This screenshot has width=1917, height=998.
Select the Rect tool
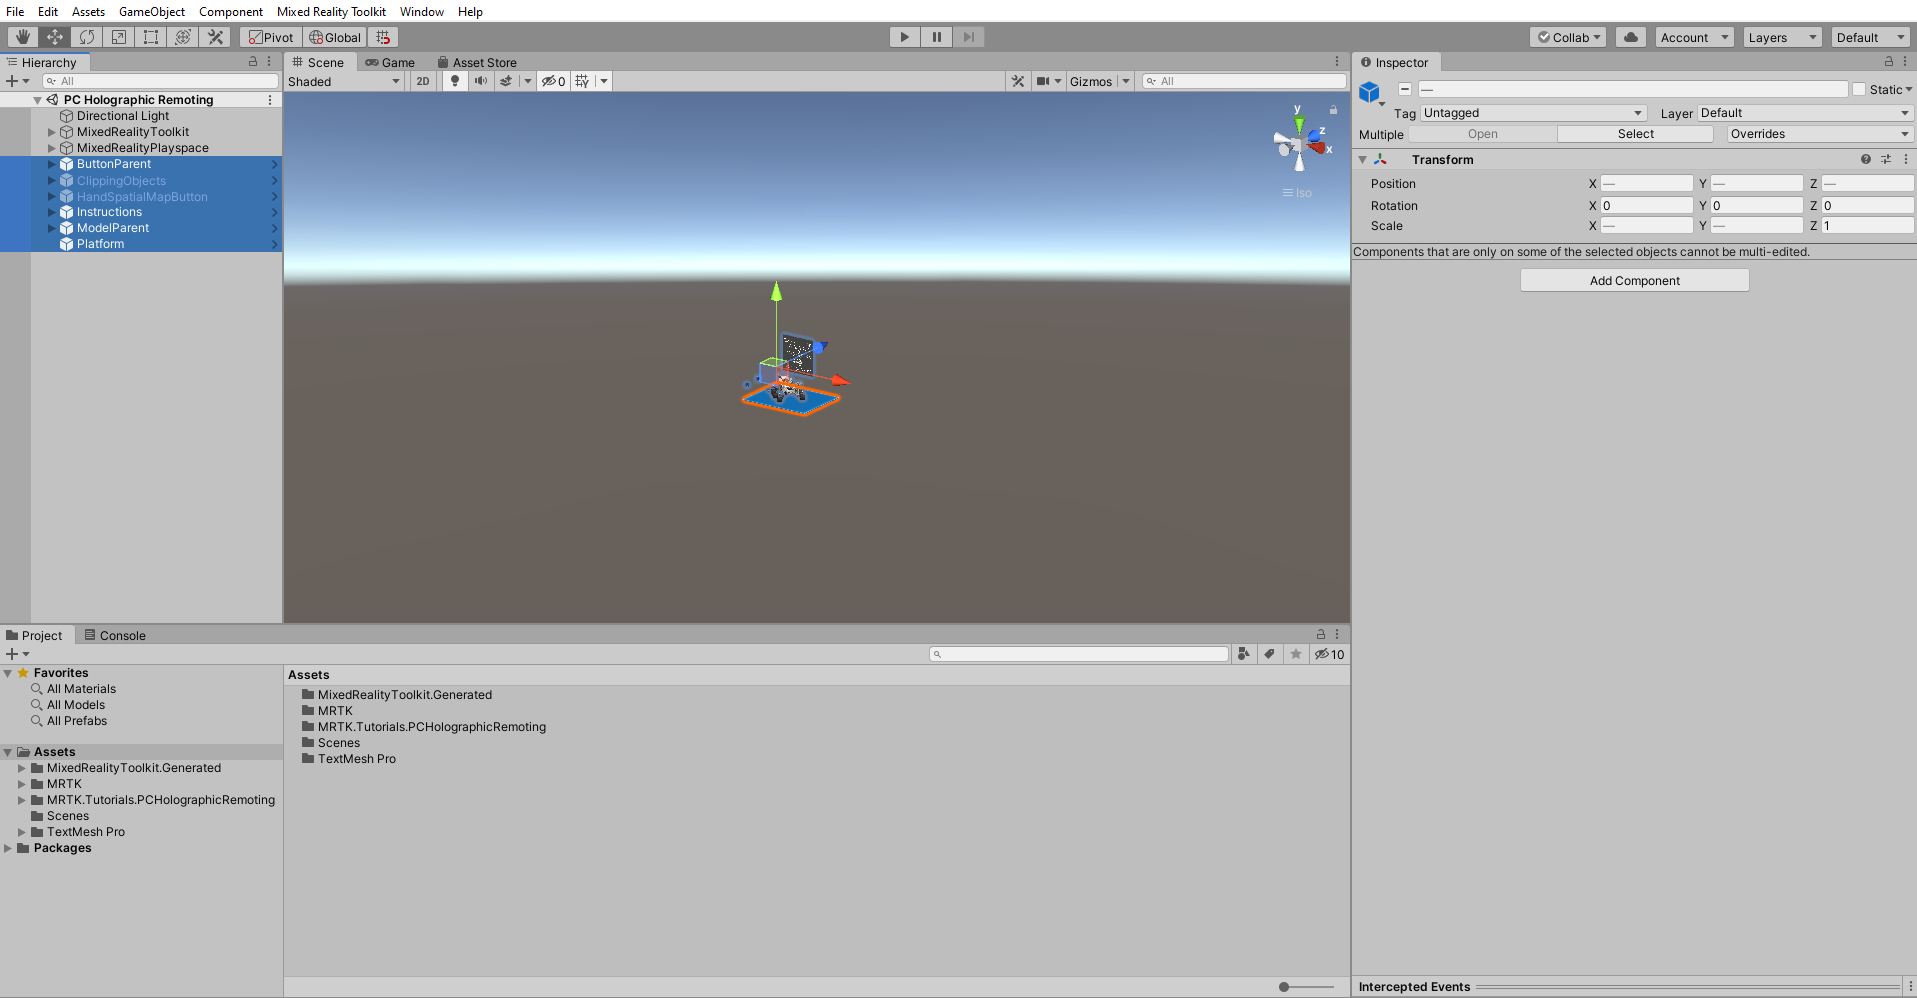pos(151,37)
